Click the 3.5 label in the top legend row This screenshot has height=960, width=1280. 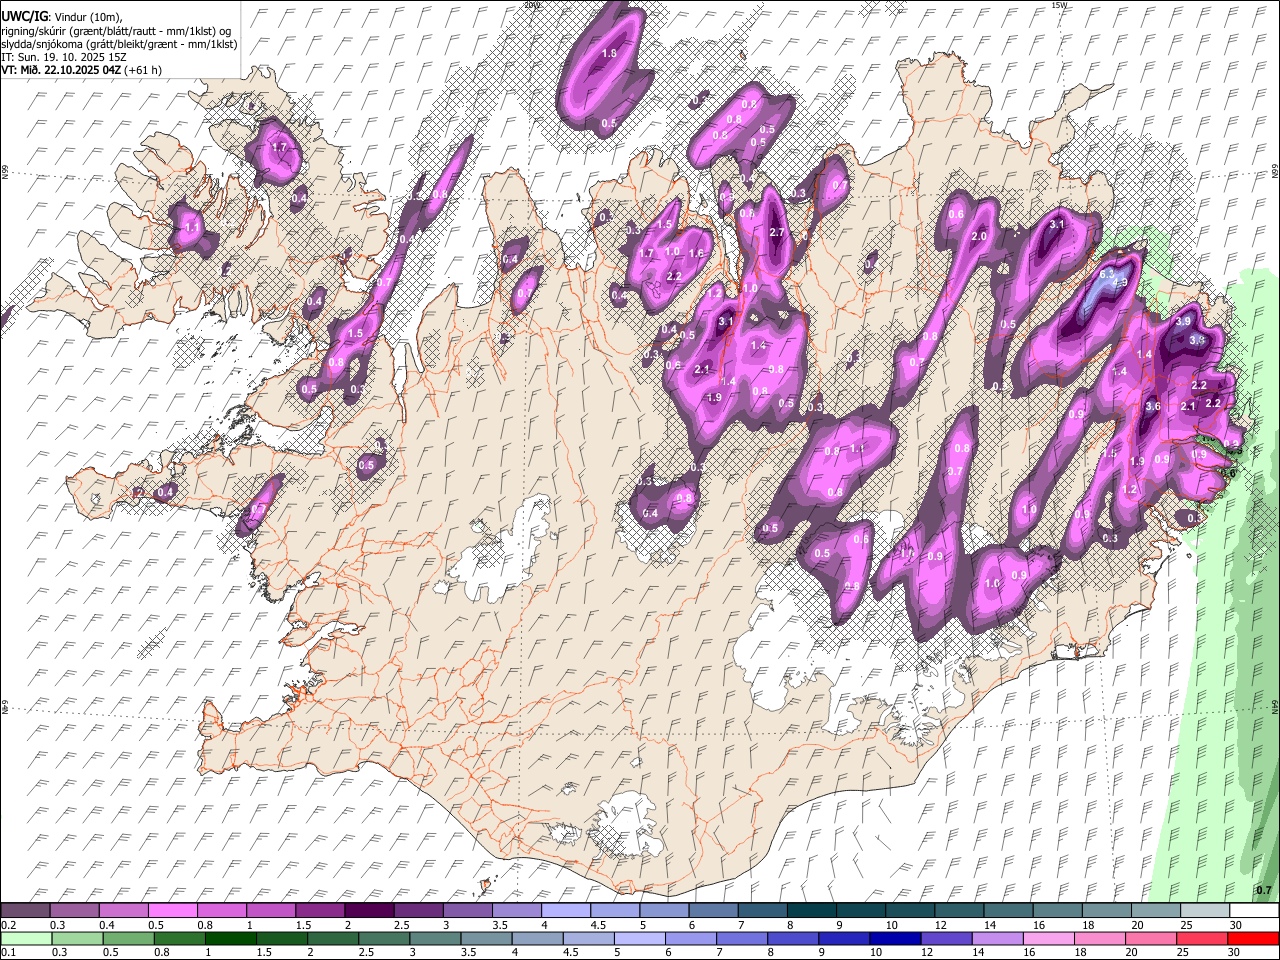pos(498,925)
